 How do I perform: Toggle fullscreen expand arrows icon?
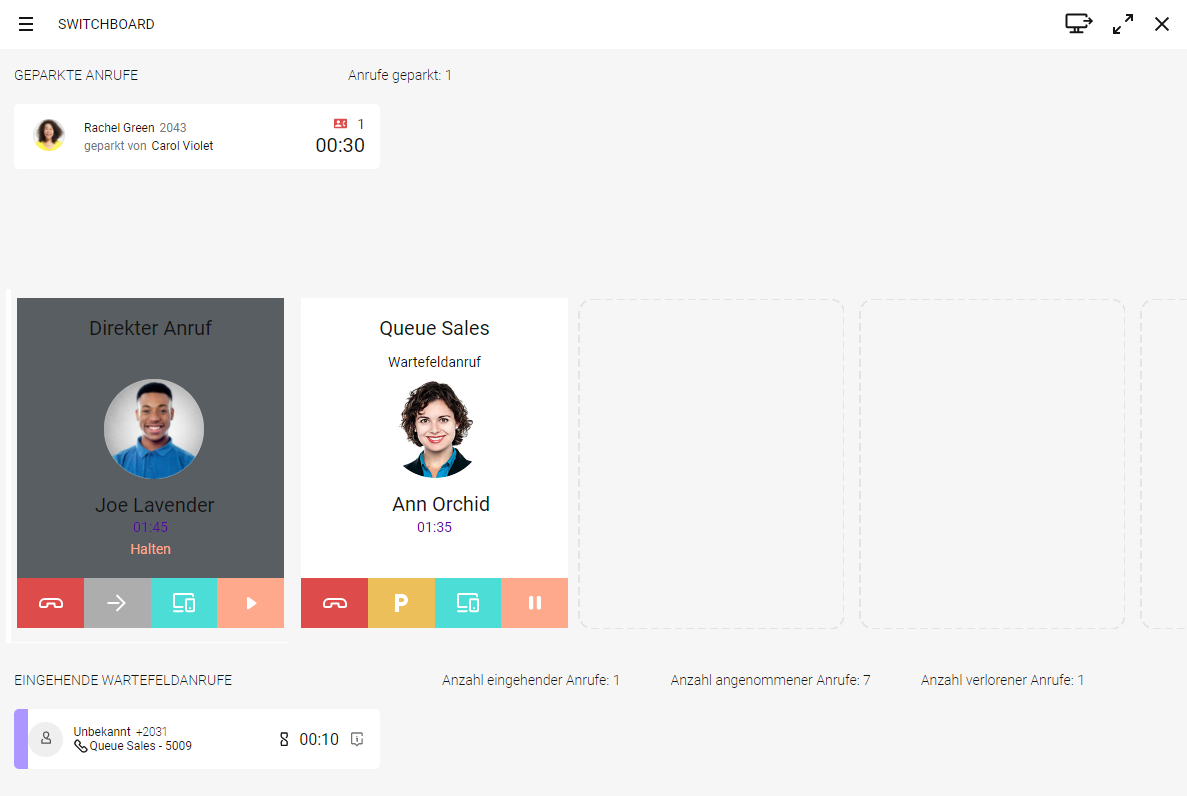(1123, 24)
